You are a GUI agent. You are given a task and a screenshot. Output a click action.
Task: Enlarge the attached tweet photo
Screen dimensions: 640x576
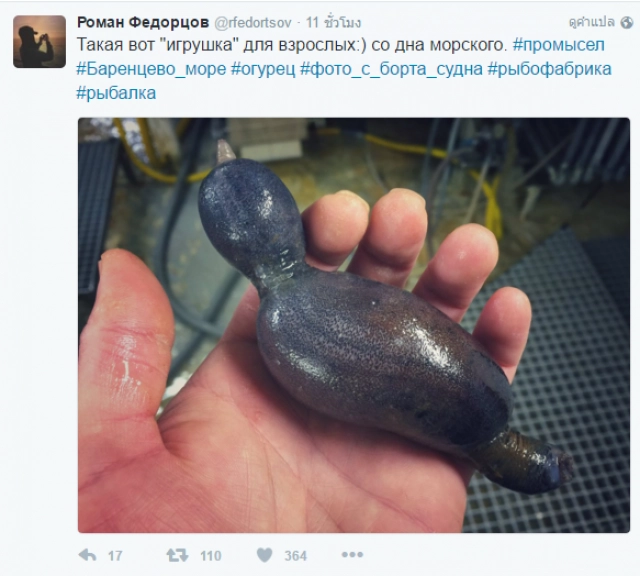tap(354, 325)
